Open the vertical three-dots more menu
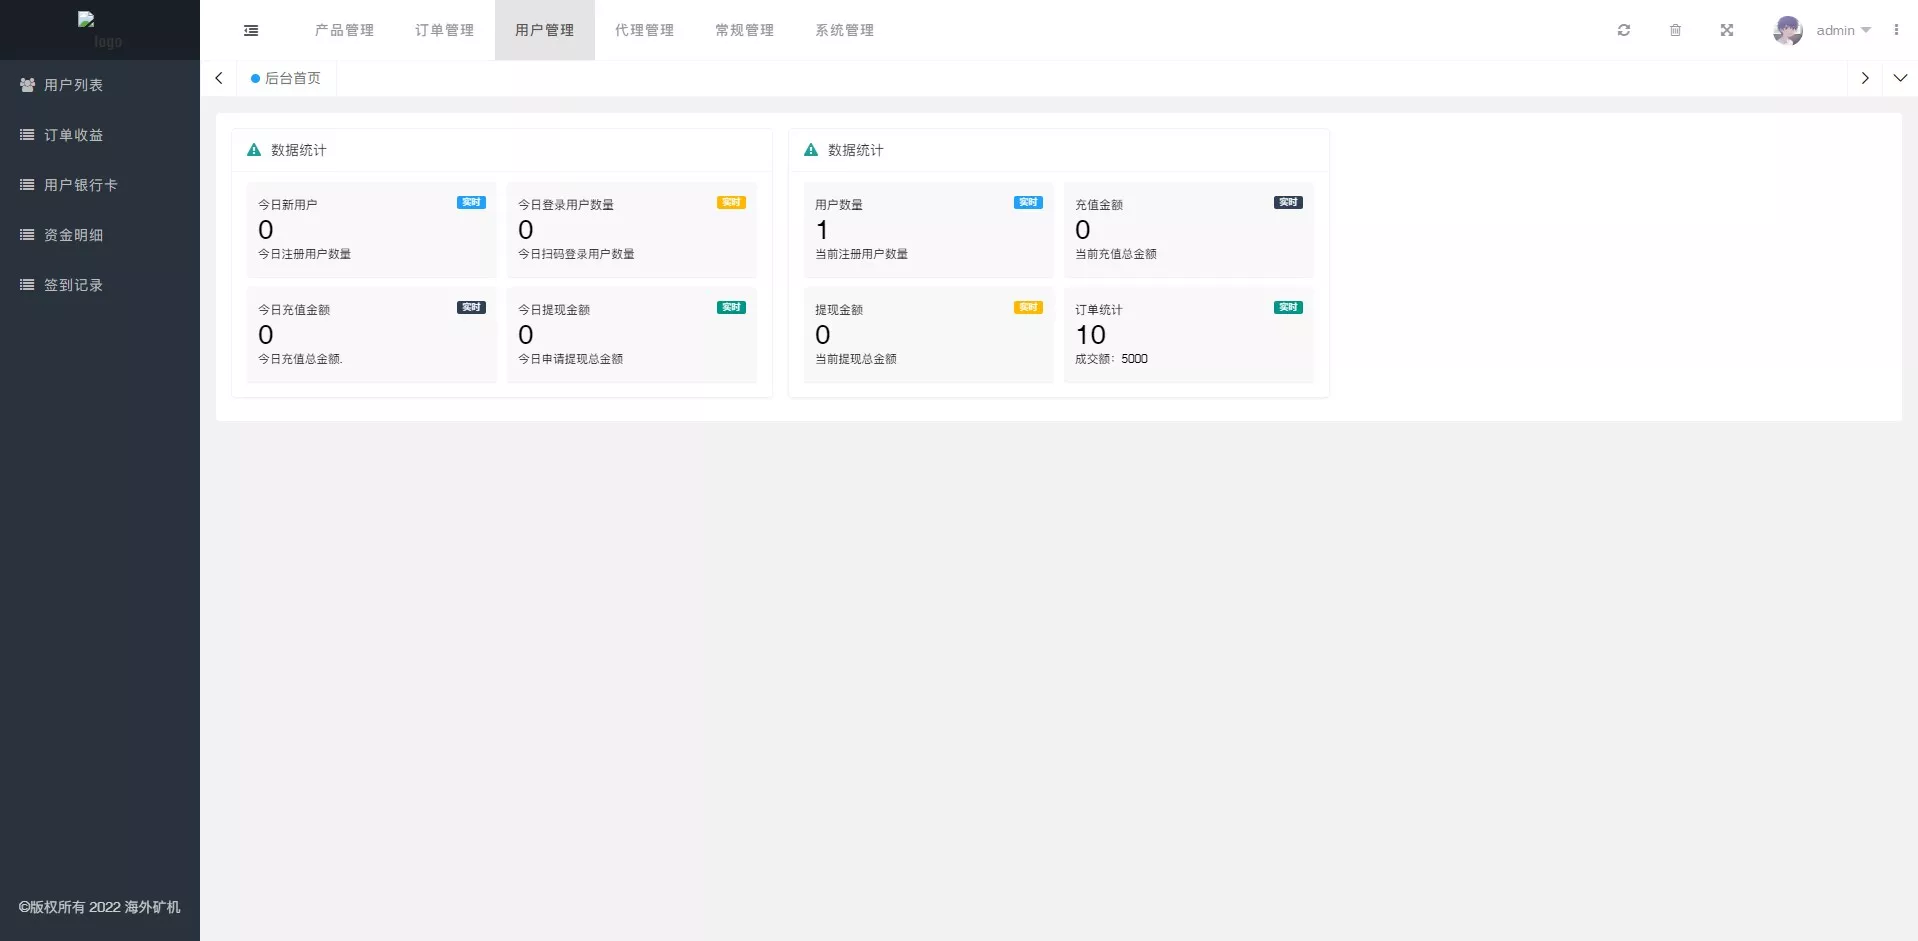The image size is (1918, 941). pyautogui.click(x=1895, y=30)
